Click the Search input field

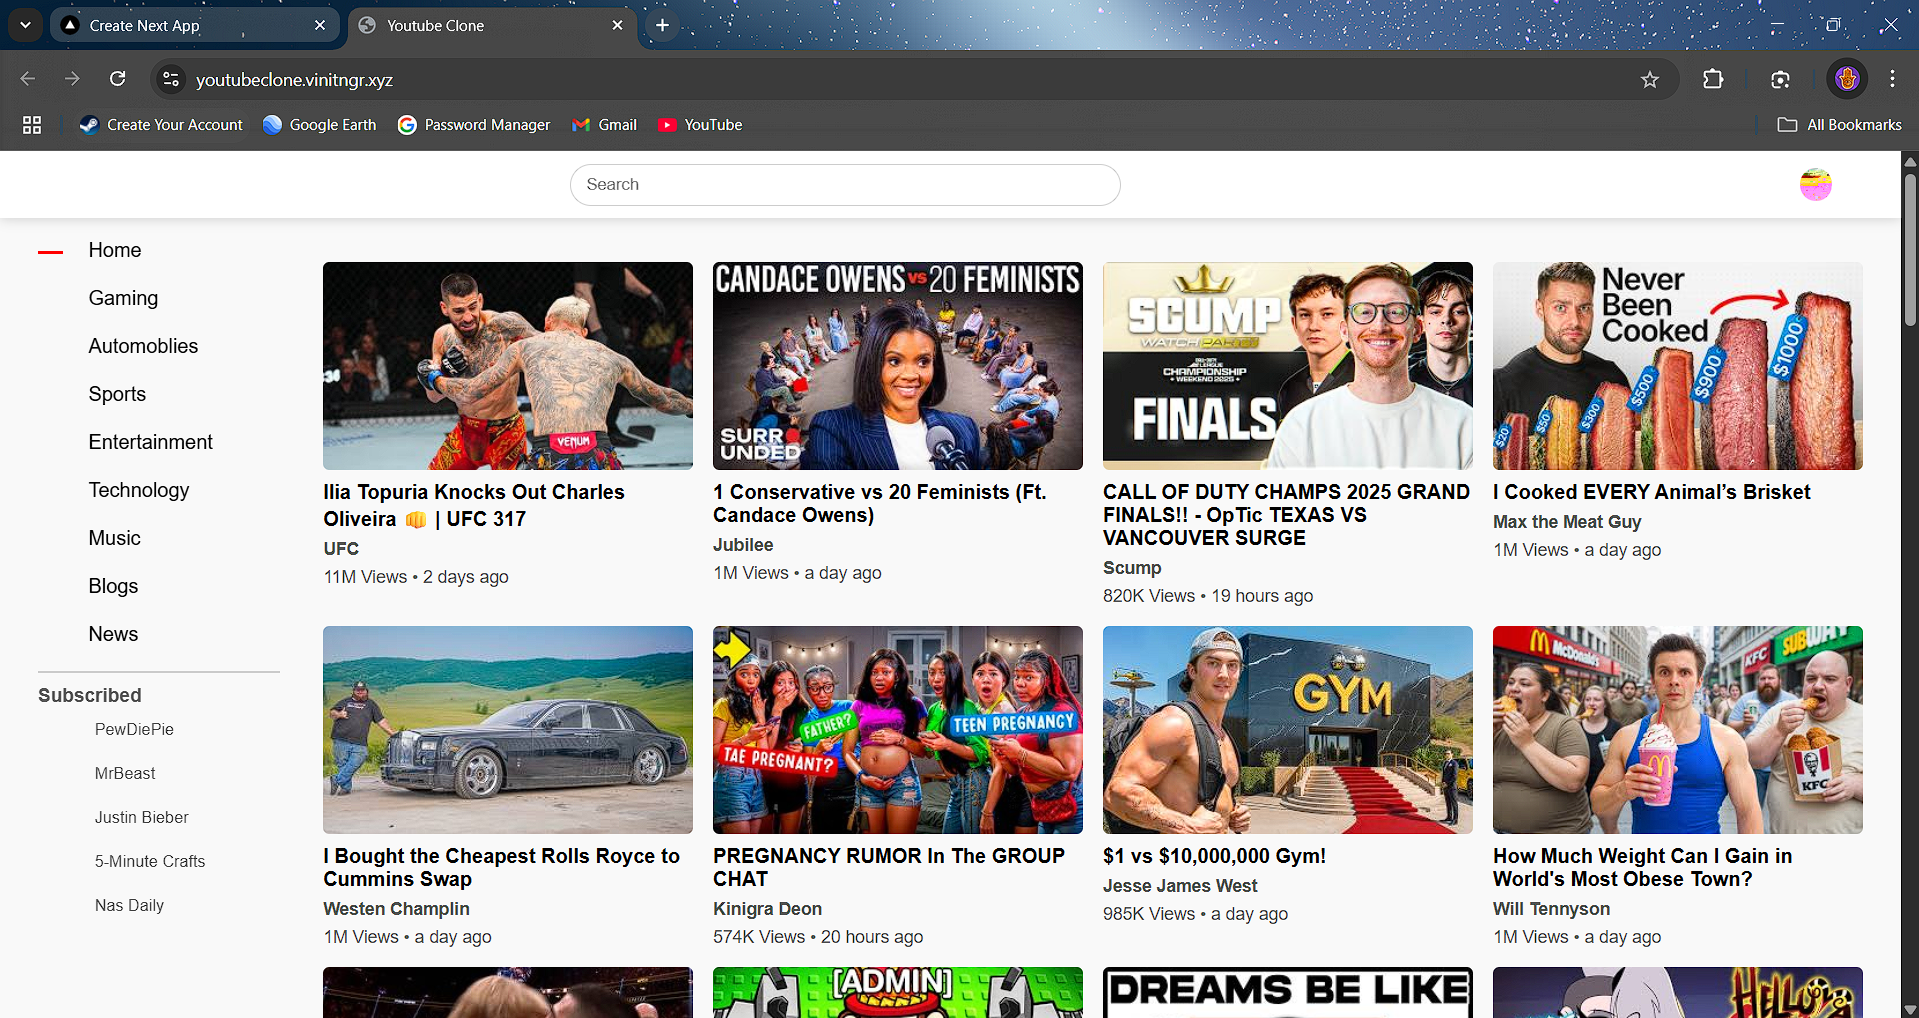[x=845, y=185]
